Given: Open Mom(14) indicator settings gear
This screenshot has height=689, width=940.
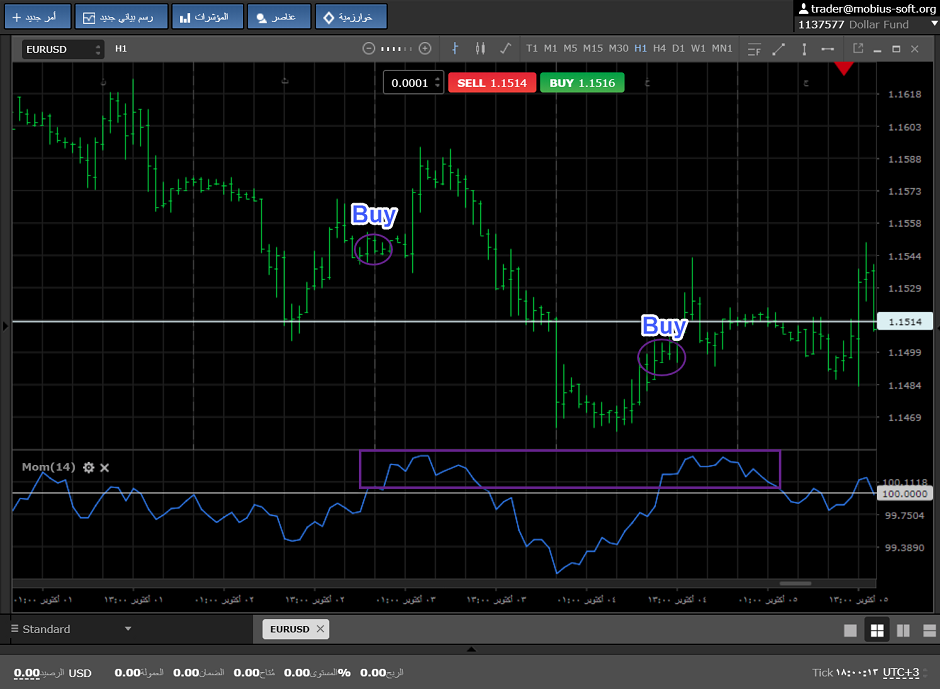Looking at the screenshot, I should [89, 468].
